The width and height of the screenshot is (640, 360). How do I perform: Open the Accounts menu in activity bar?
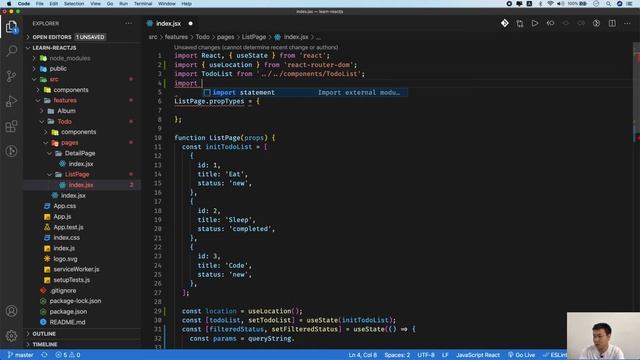click(x=11, y=311)
